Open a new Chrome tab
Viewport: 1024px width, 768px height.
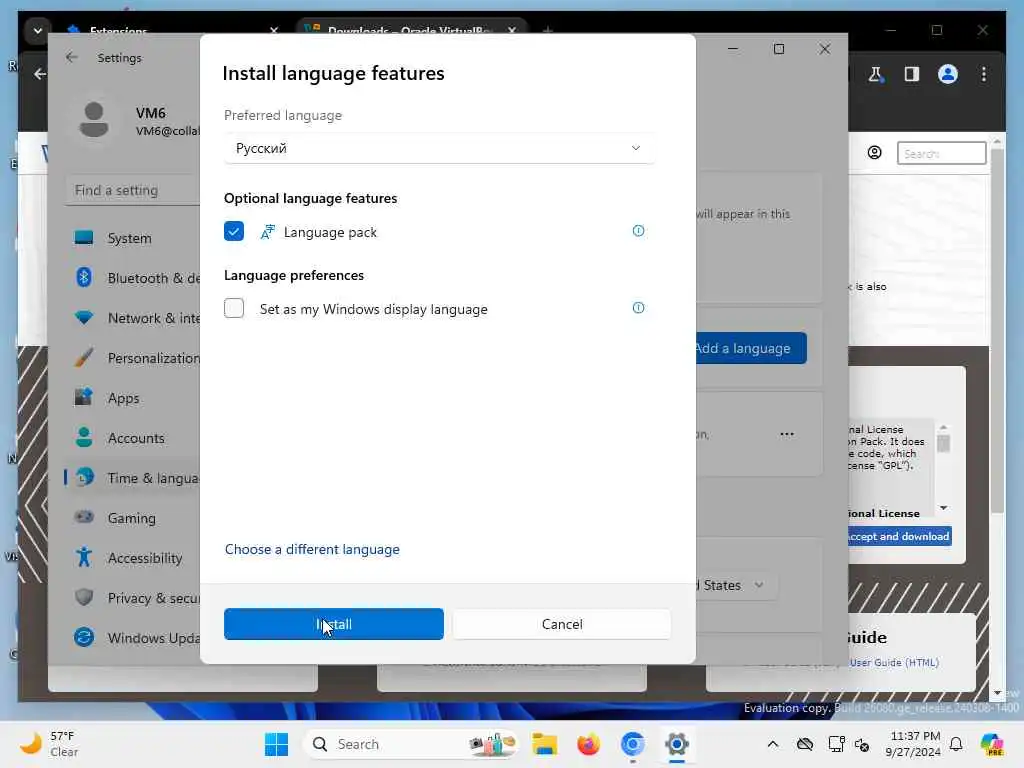[x=547, y=31]
